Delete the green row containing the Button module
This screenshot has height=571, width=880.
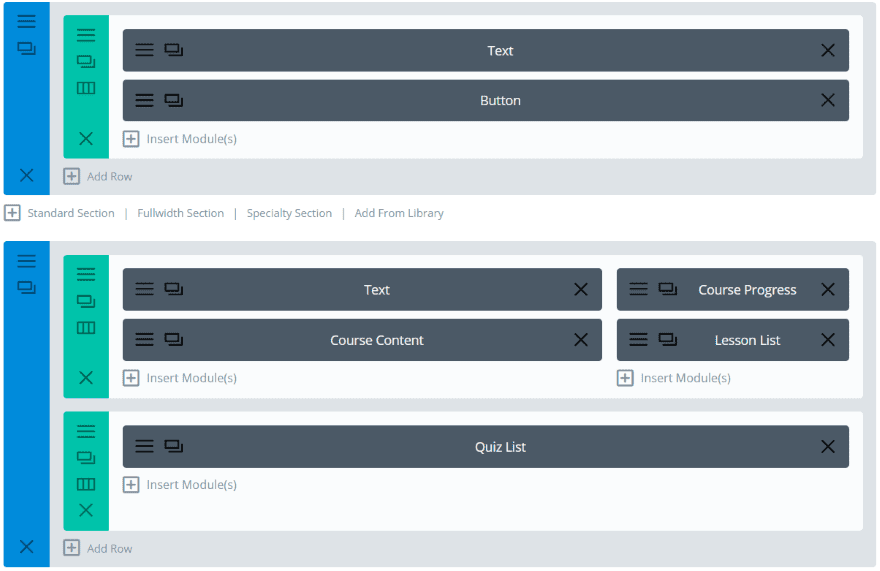click(x=86, y=139)
